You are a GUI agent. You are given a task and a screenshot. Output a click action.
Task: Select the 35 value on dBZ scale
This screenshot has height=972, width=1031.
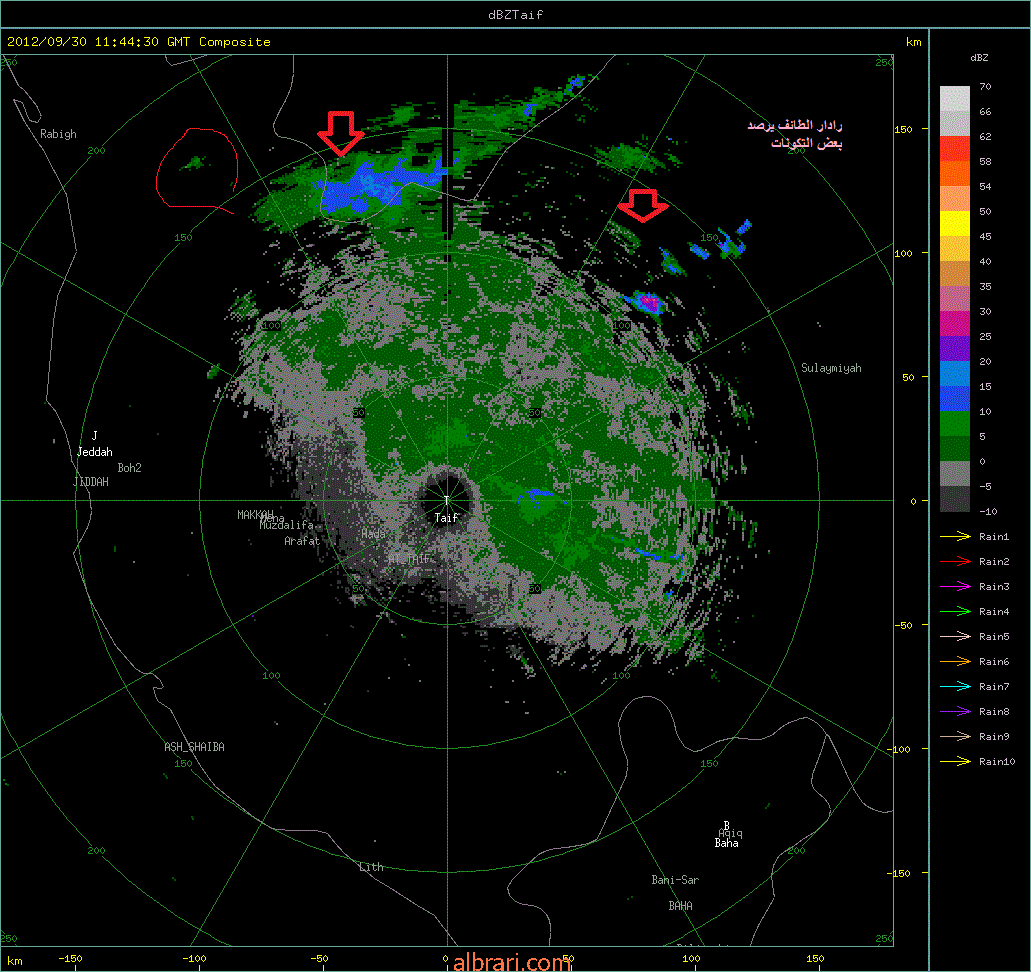pos(985,286)
